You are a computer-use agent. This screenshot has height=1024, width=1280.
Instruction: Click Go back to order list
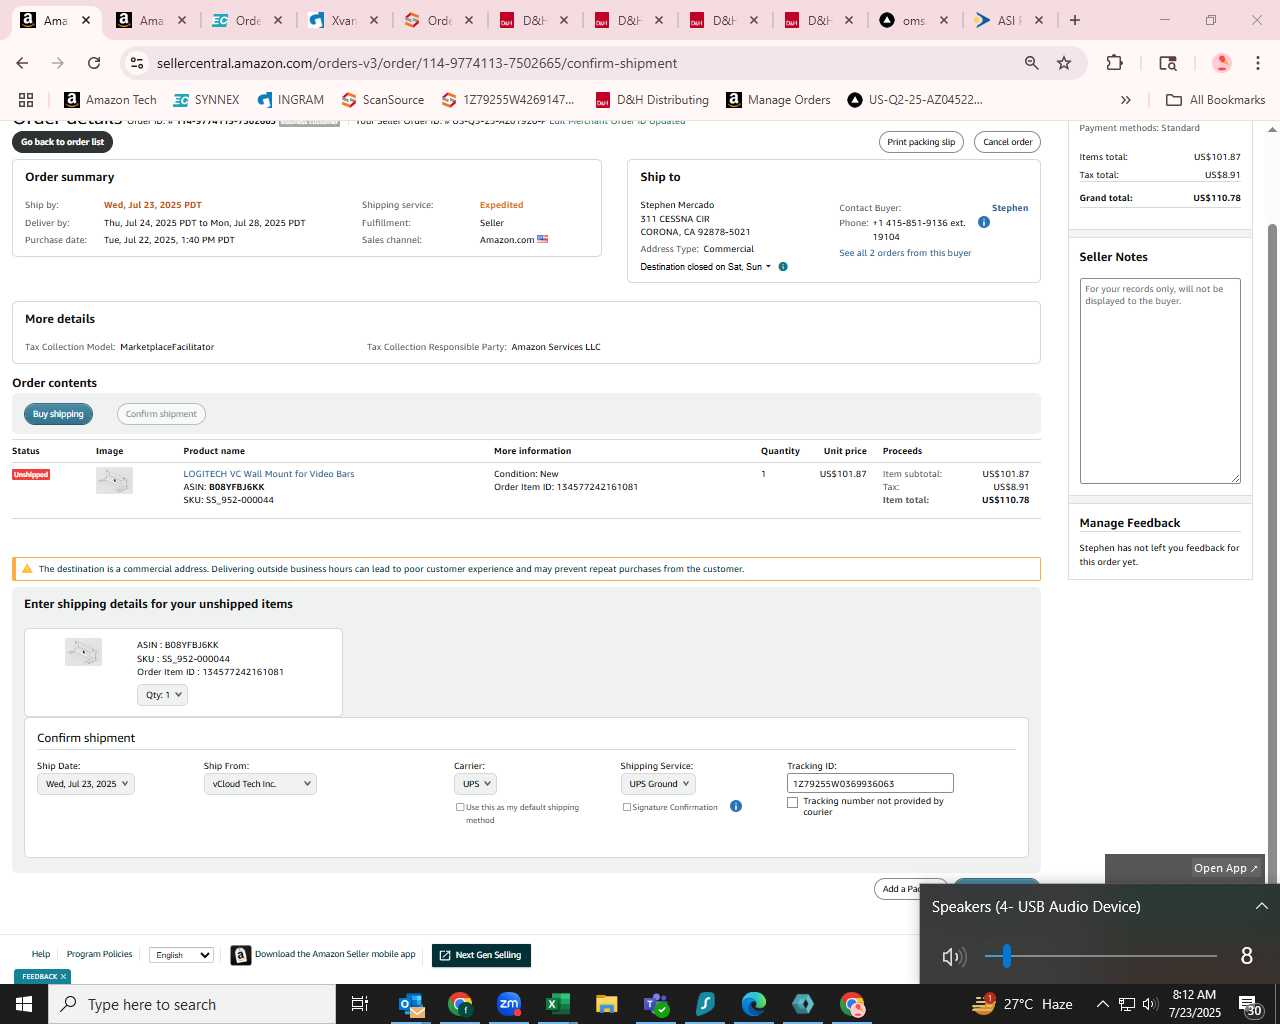pos(62,142)
